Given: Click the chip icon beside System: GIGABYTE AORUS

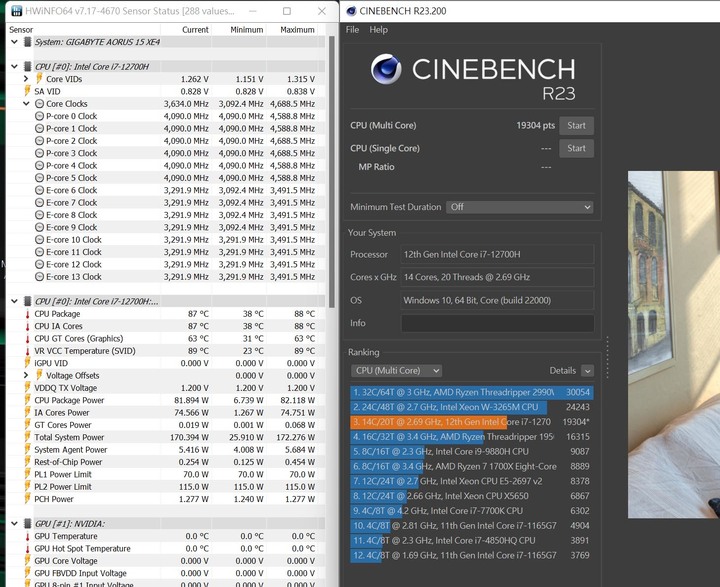Looking at the screenshot, I should [x=27, y=42].
